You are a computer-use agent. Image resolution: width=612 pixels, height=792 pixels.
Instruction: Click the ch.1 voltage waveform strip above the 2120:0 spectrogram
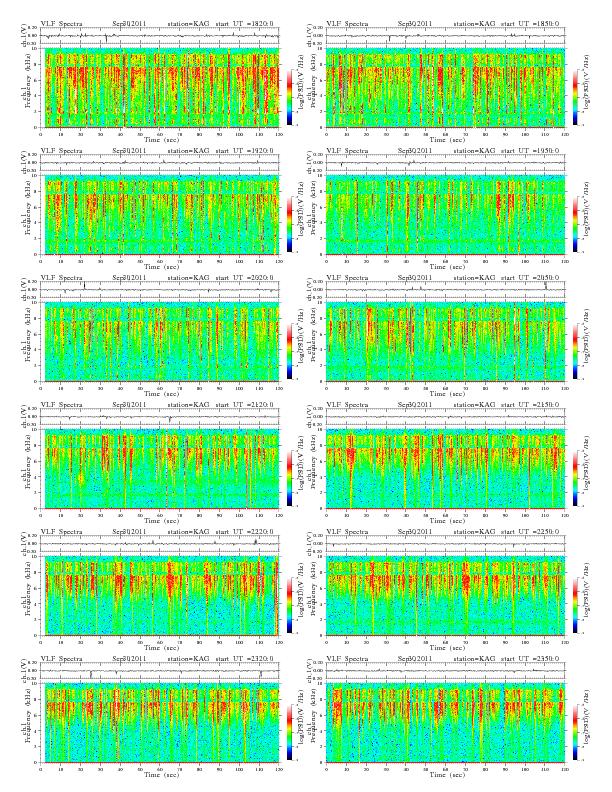point(160,417)
